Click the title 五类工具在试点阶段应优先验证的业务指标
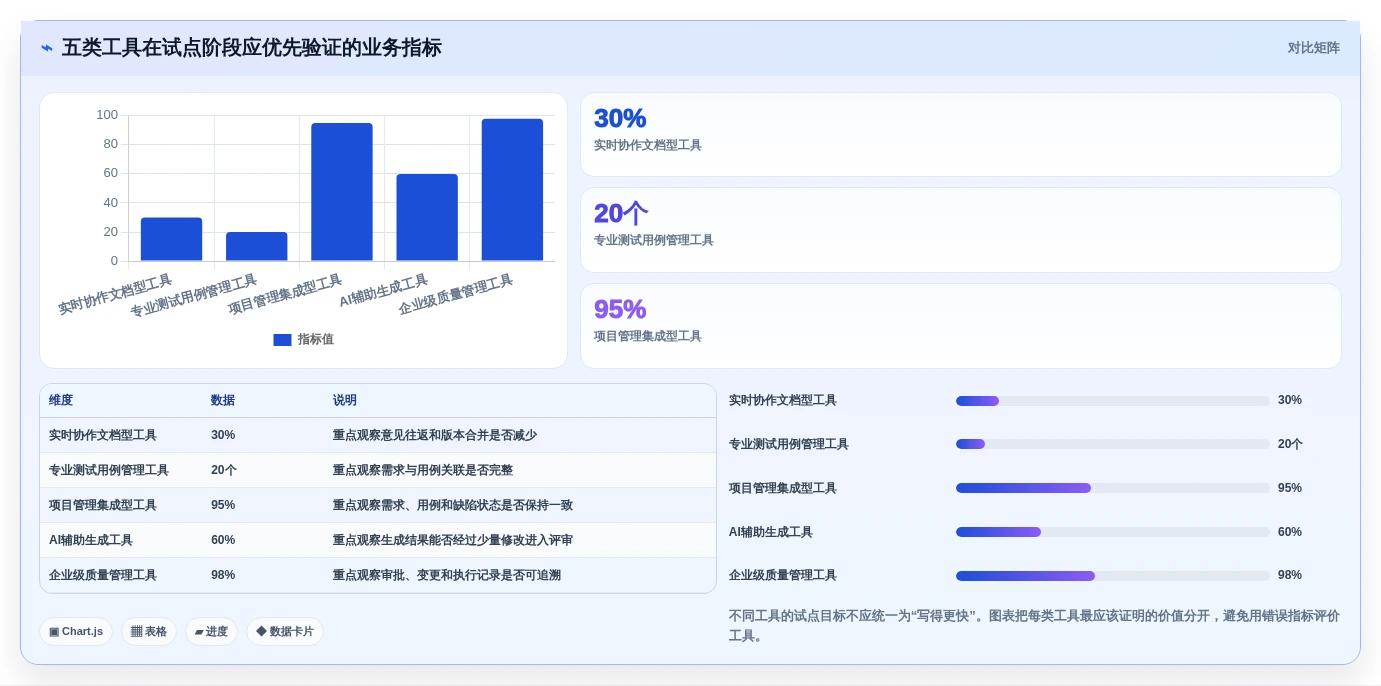1381x686 pixels. coord(251,48)
